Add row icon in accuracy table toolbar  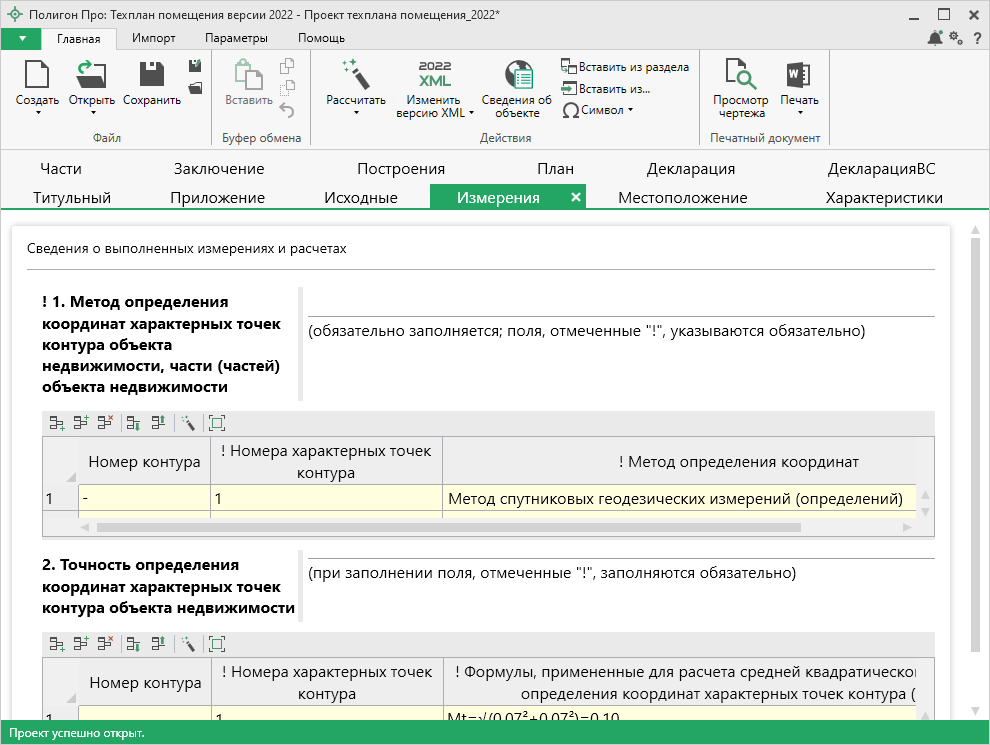coord(57,644)
